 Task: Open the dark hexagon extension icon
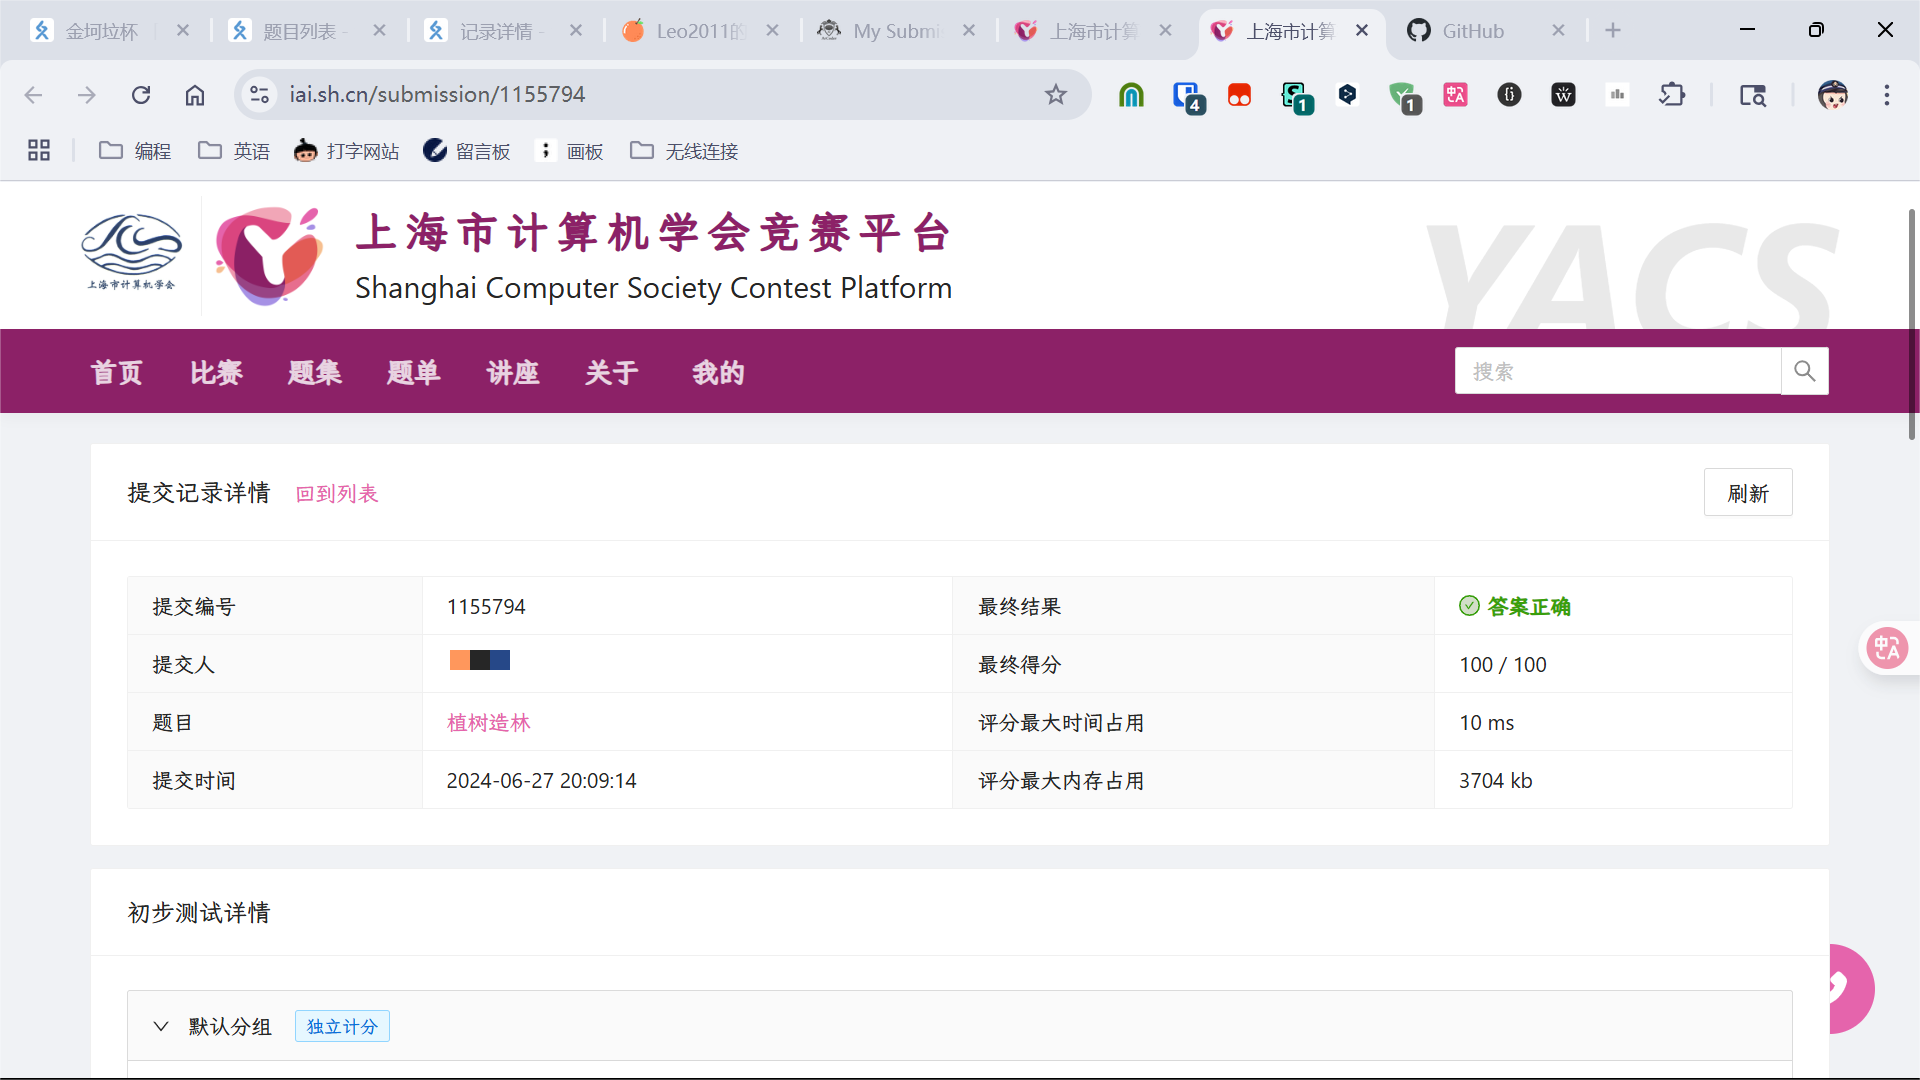point(1348,94)
